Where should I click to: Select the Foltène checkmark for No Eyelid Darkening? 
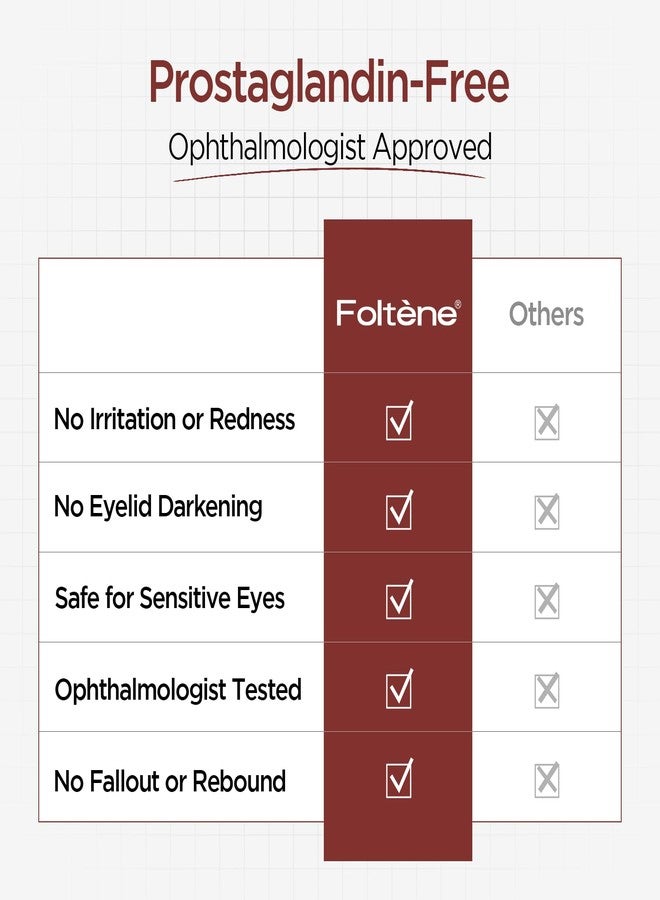(399, 510)
